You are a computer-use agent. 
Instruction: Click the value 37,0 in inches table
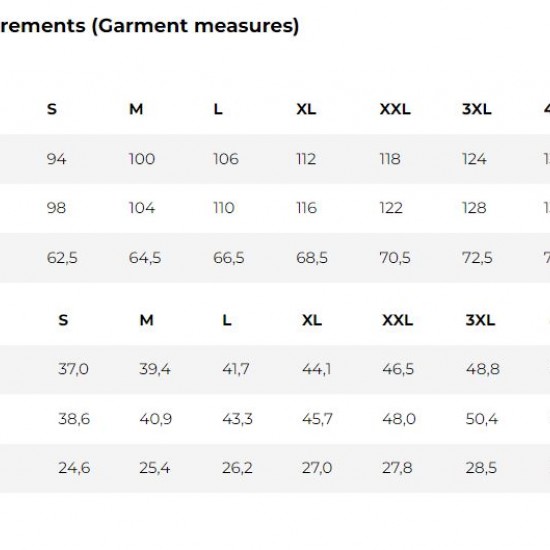click(x=73, y=369)
